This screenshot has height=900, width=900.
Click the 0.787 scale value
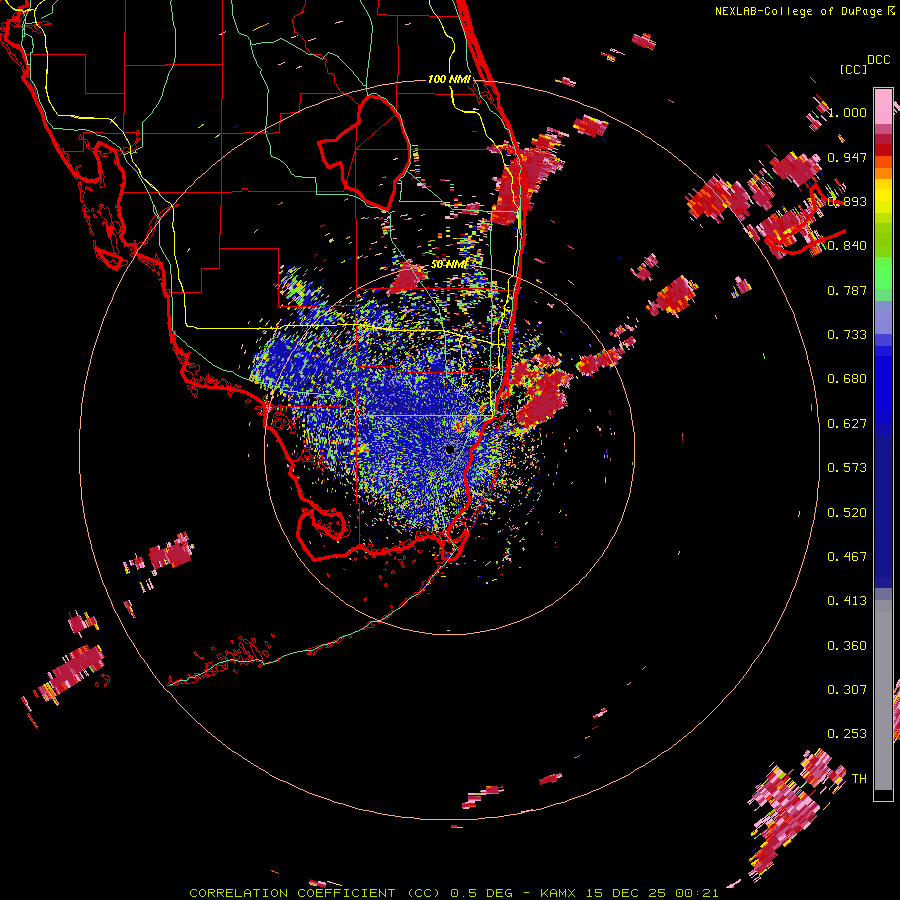(x=847, y=290)
